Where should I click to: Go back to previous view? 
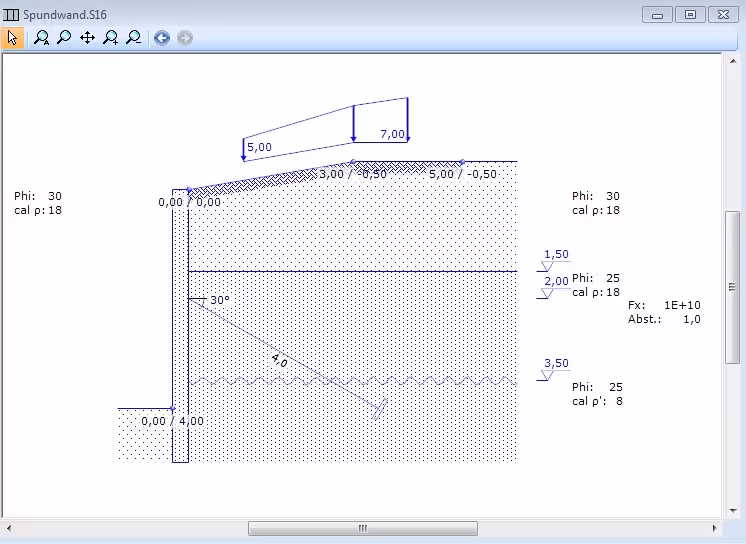162,38
